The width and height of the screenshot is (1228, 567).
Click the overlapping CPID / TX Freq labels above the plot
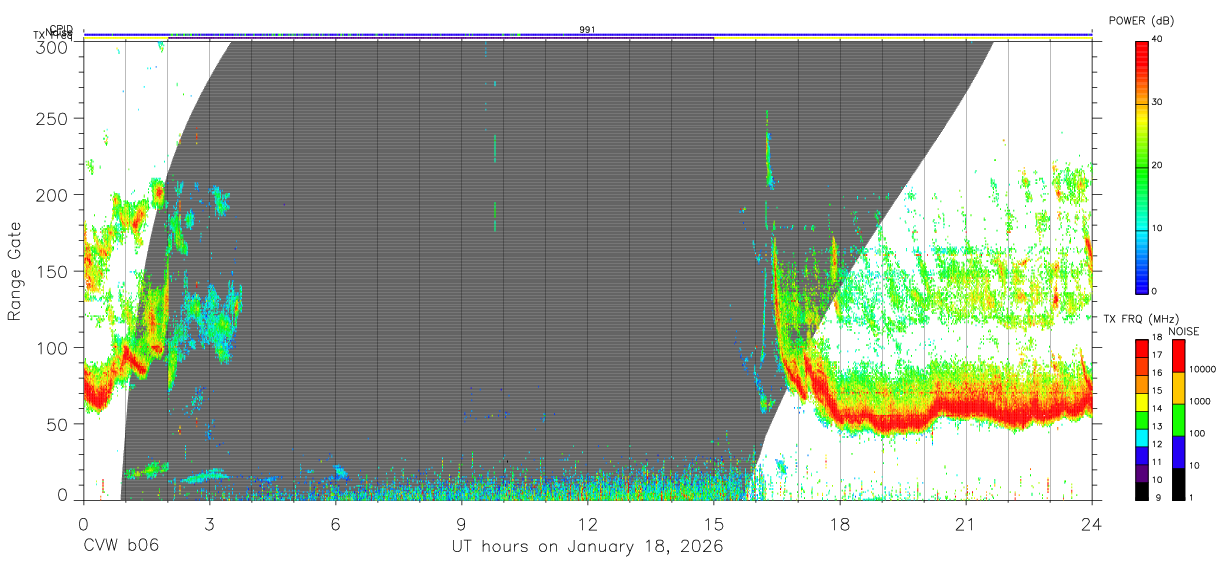[x=55, y=32]
